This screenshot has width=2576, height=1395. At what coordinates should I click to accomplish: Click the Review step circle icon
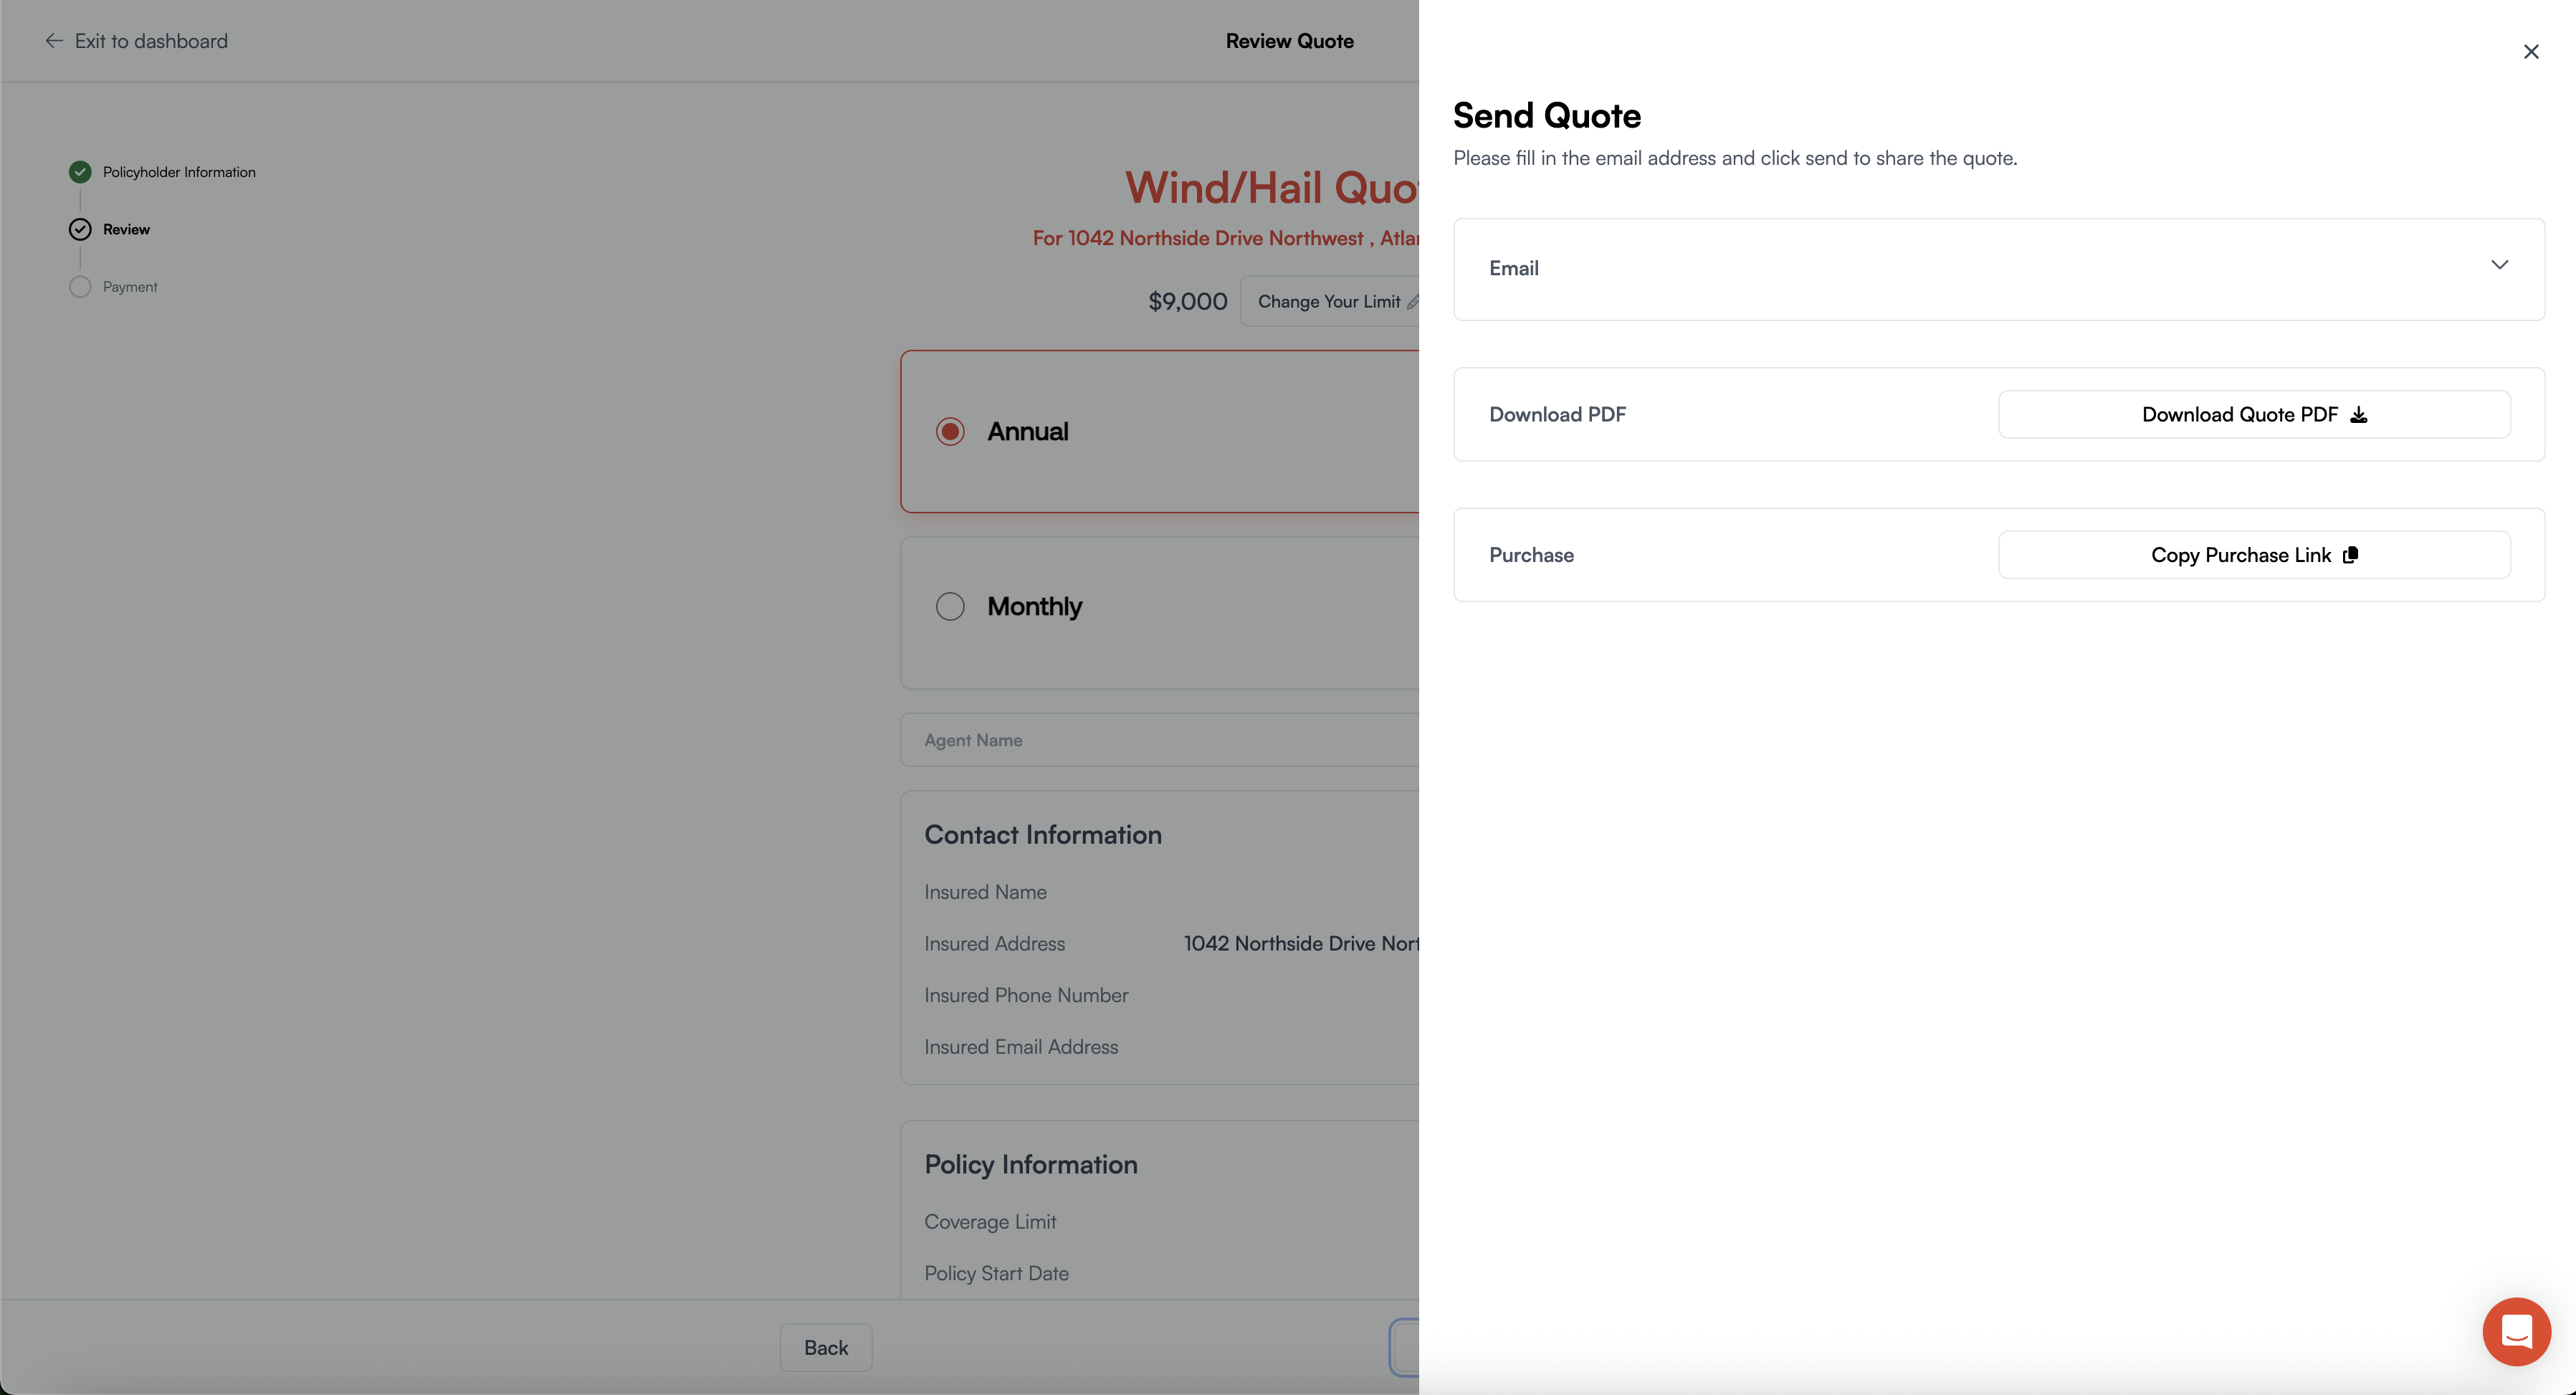80,229
